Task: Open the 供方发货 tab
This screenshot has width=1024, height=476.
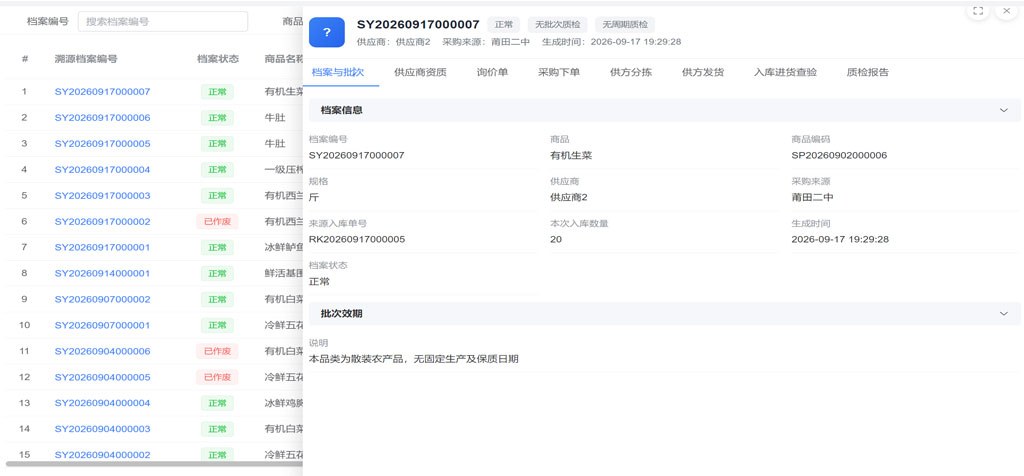Action: point(703,72)
